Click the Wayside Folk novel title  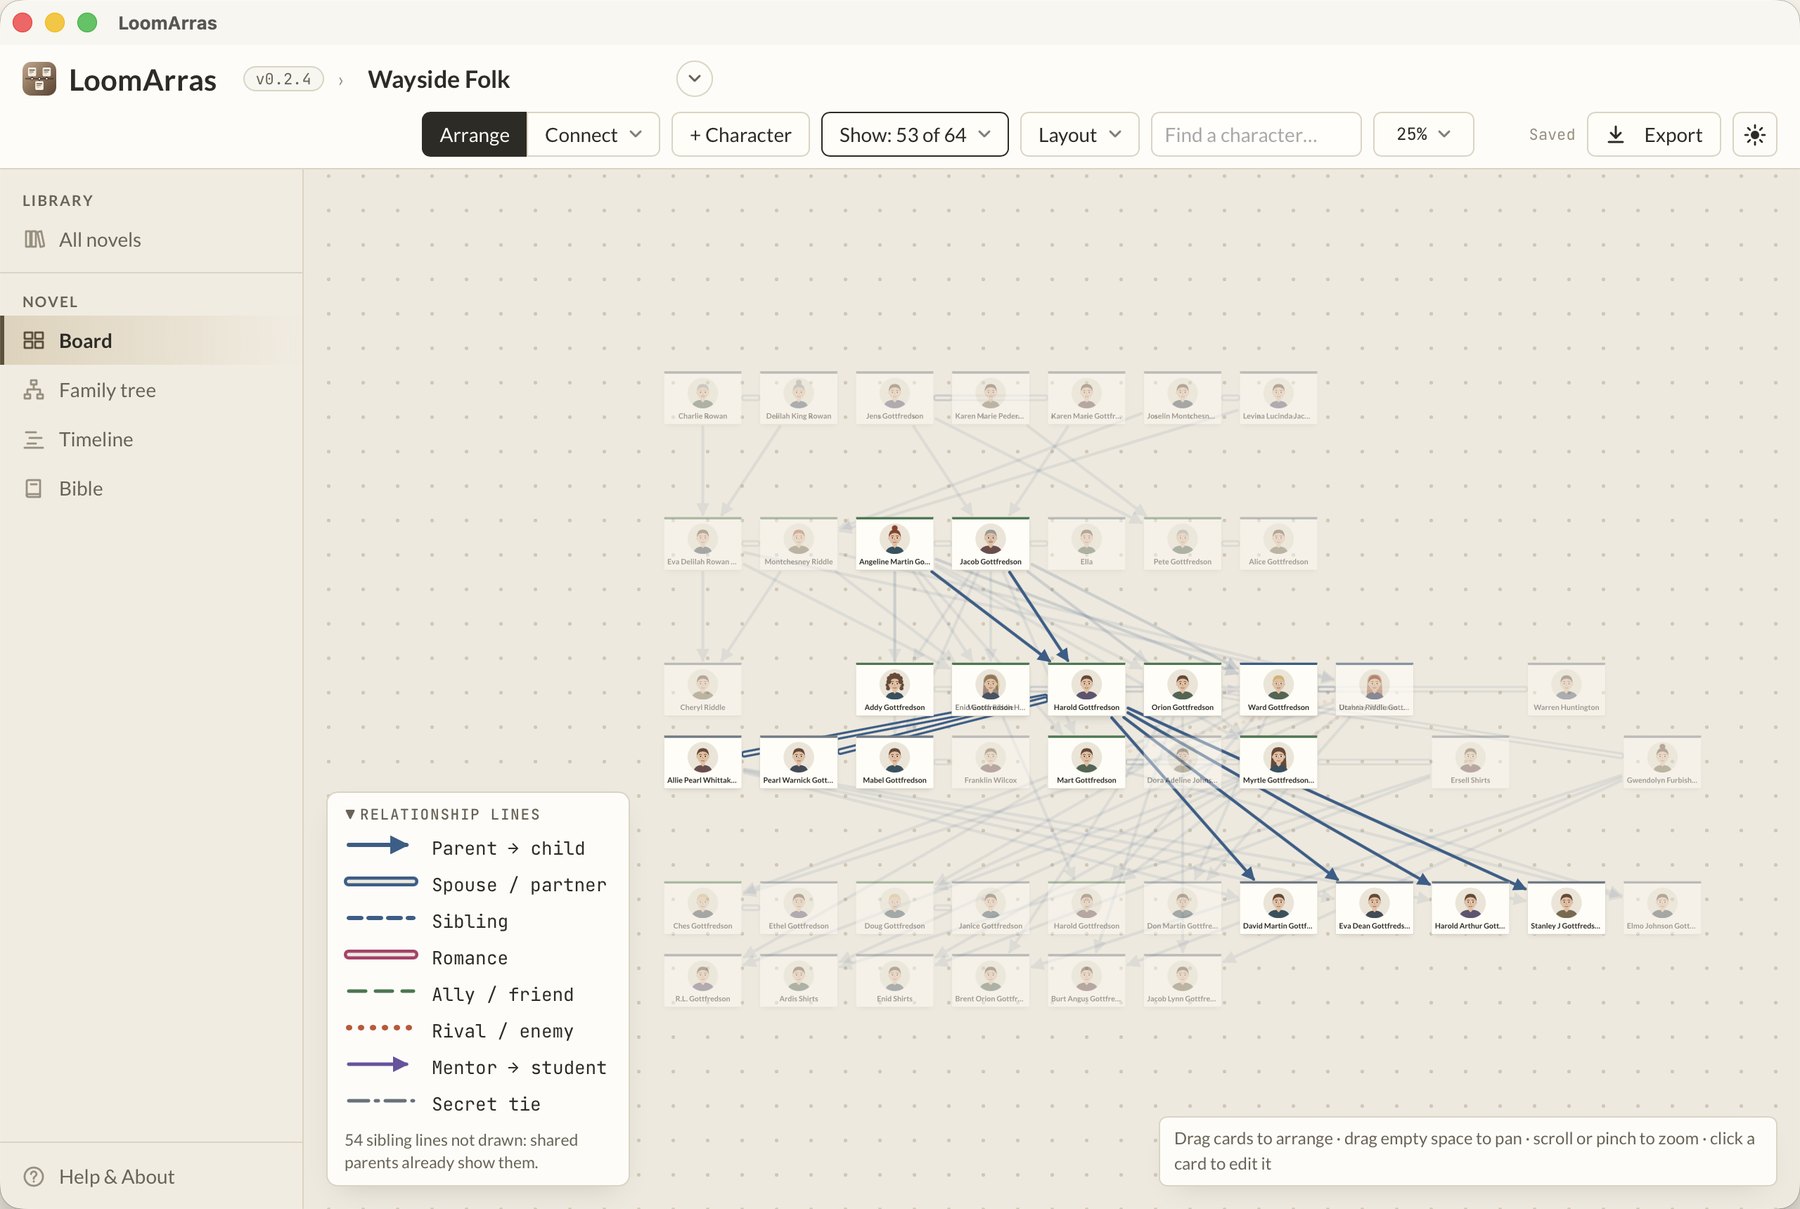click(x=439, y=79)
